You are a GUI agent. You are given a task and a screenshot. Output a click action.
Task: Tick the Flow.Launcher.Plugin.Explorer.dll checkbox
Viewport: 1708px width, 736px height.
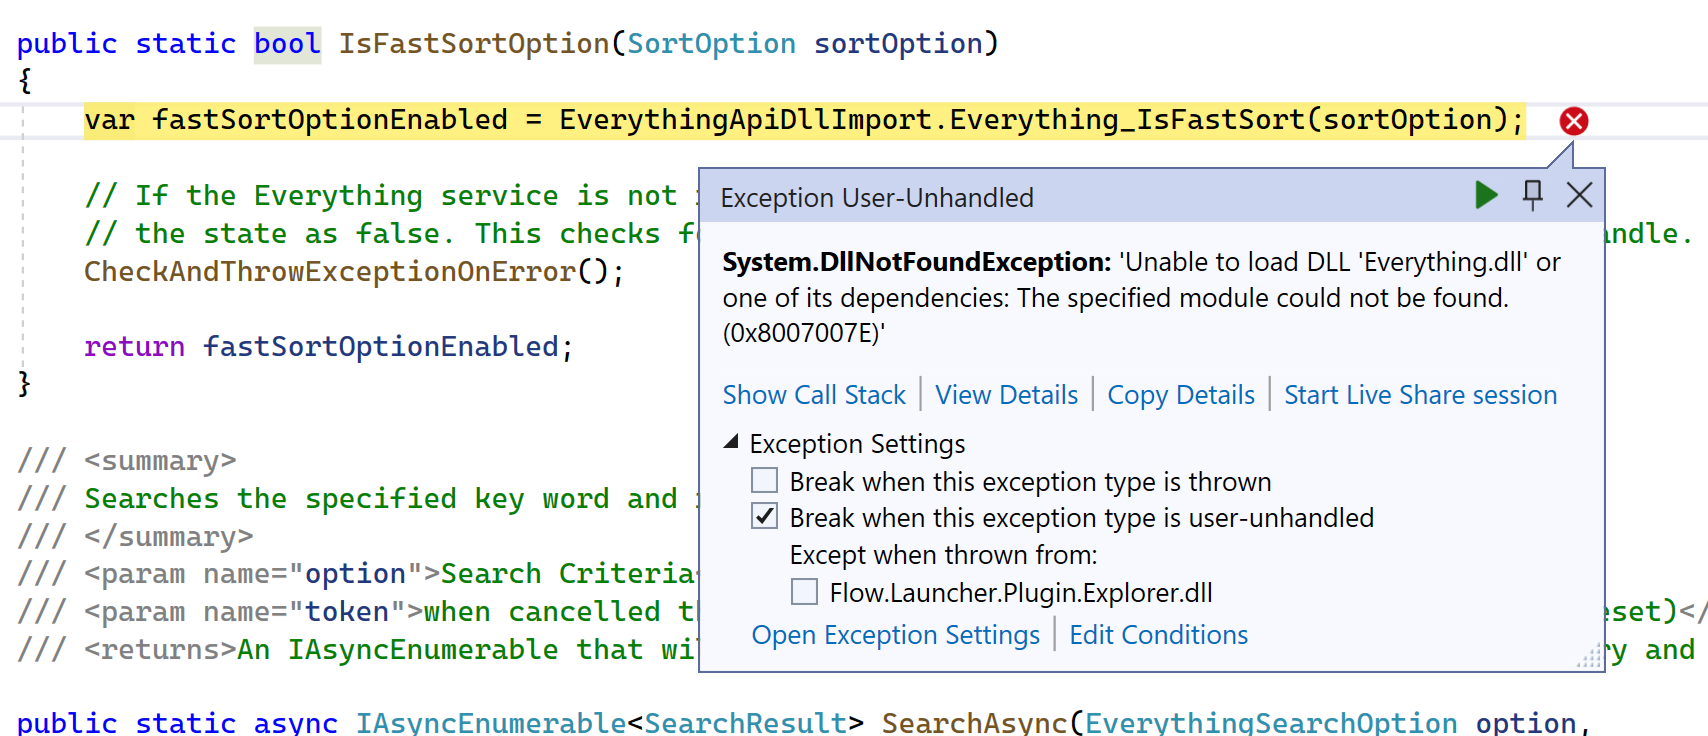click(804, 592)
